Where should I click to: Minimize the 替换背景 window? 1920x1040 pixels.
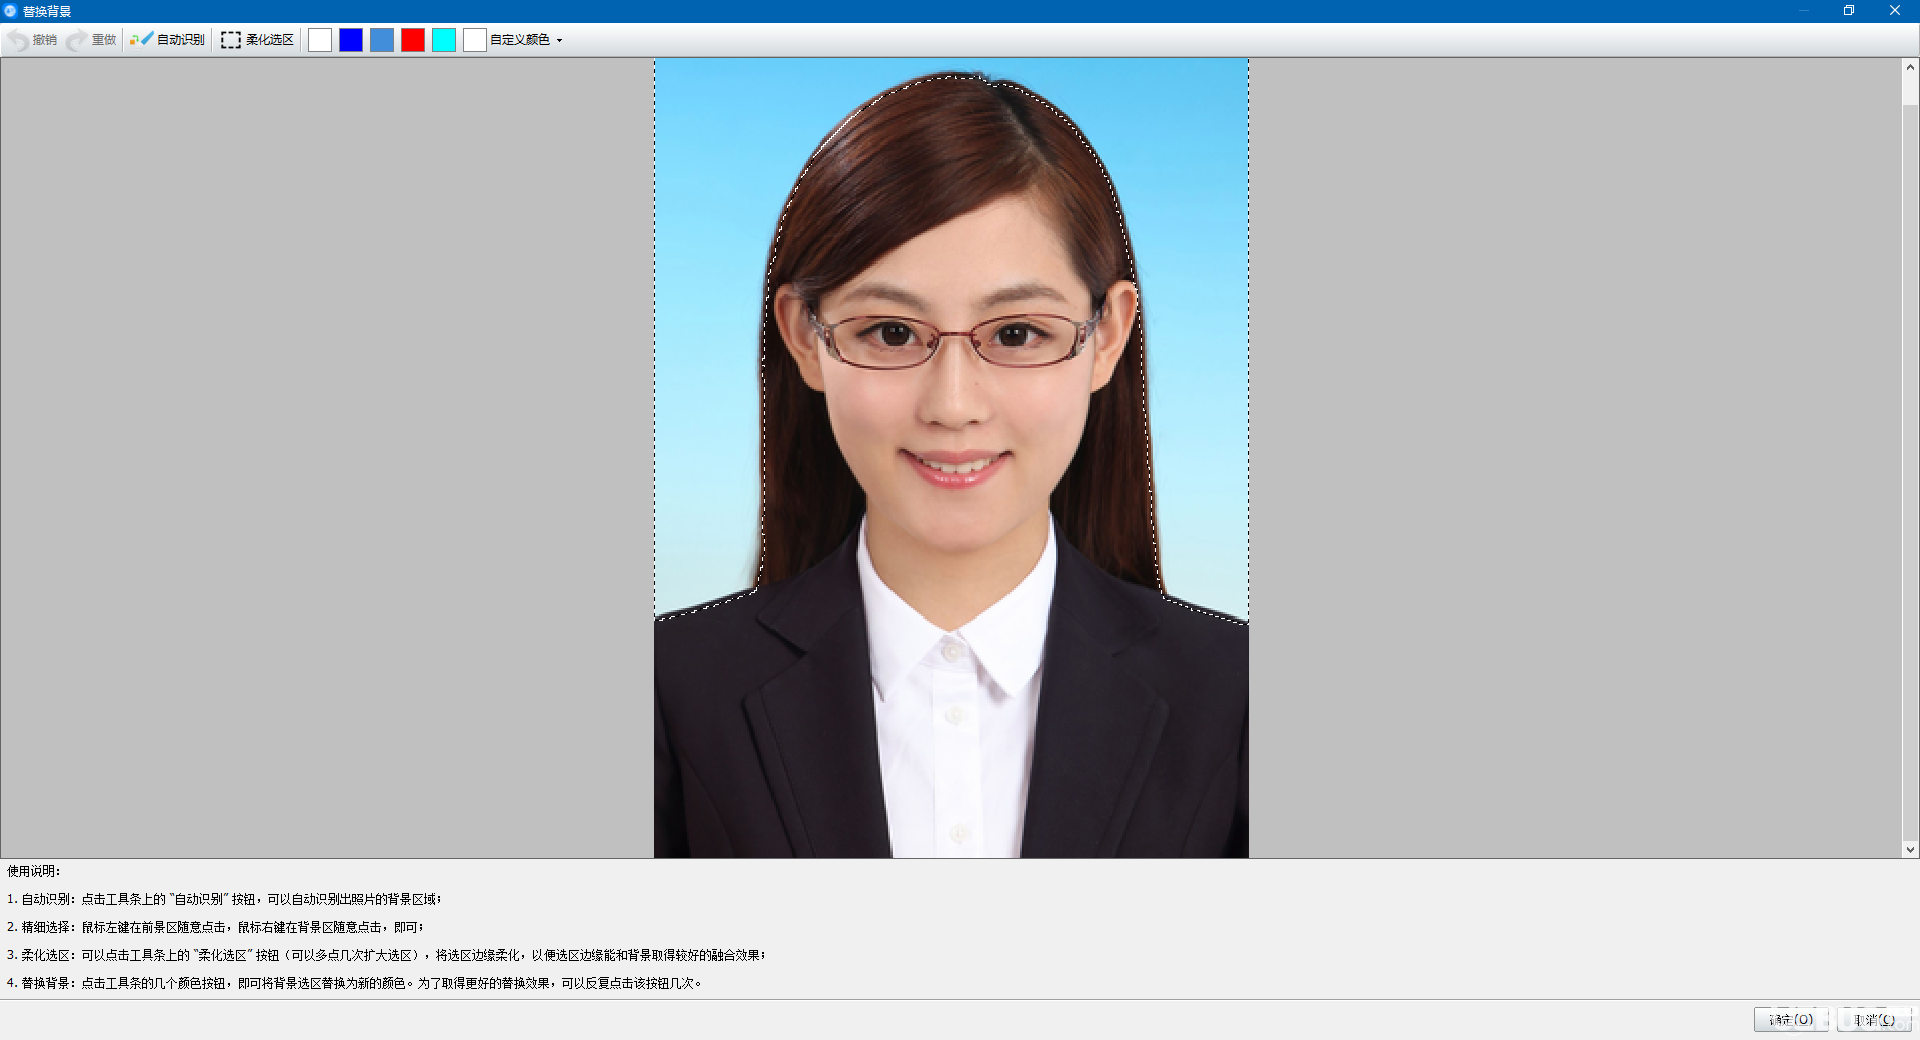(1804, 11)
